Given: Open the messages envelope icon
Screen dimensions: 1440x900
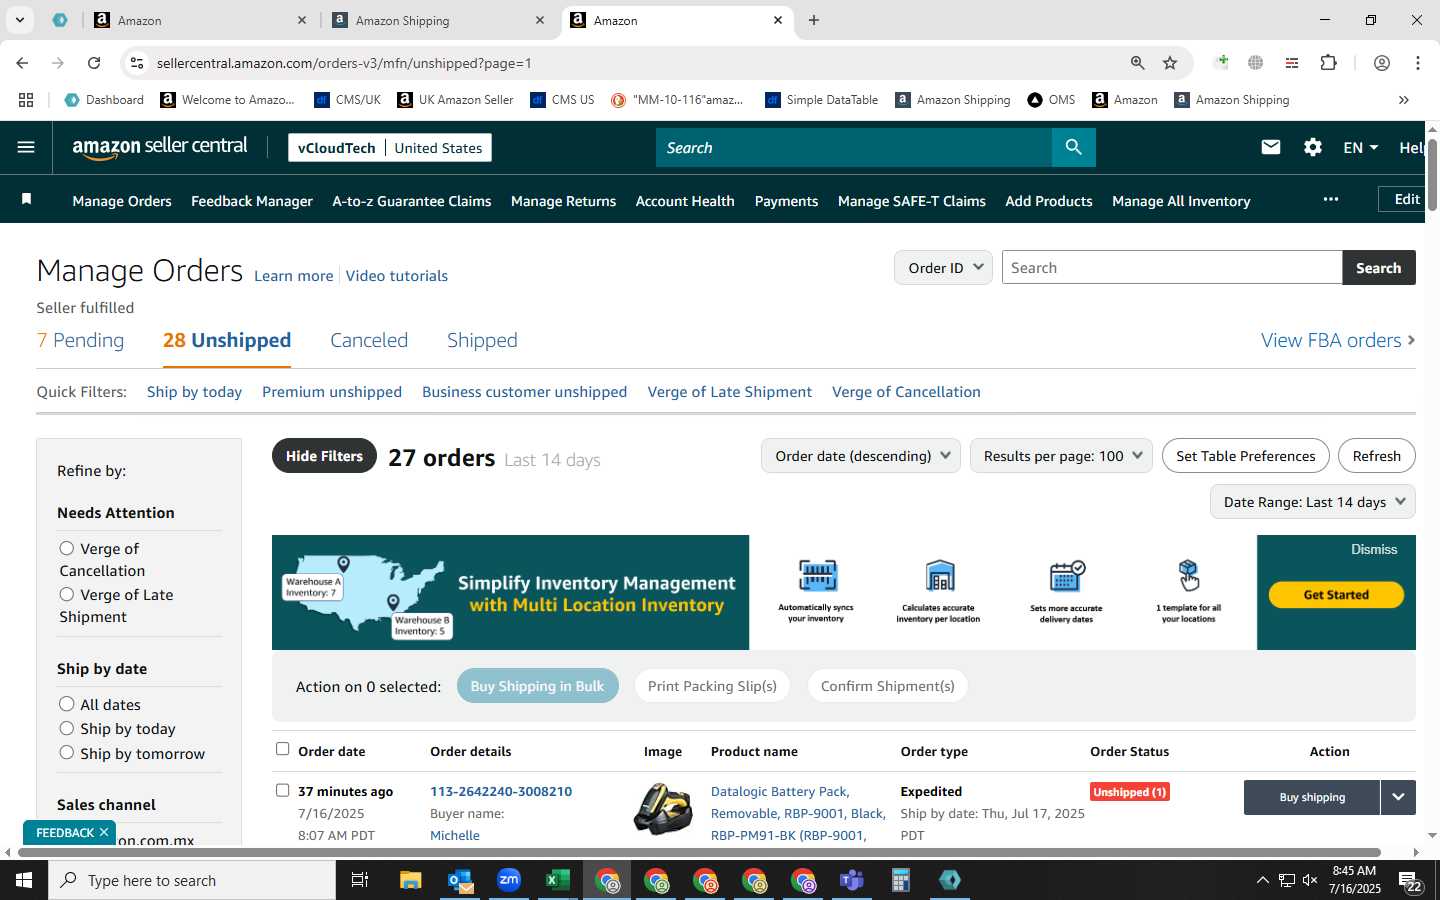Looking at the screenshot, I should tap(1270, 147).
